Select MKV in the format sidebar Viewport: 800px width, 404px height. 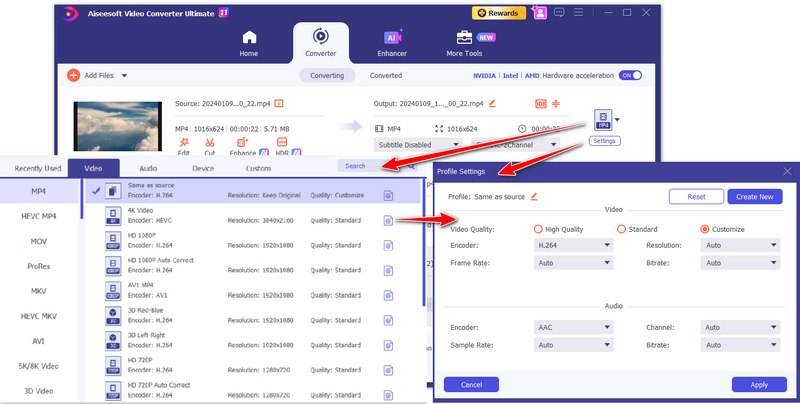(39, 291)
